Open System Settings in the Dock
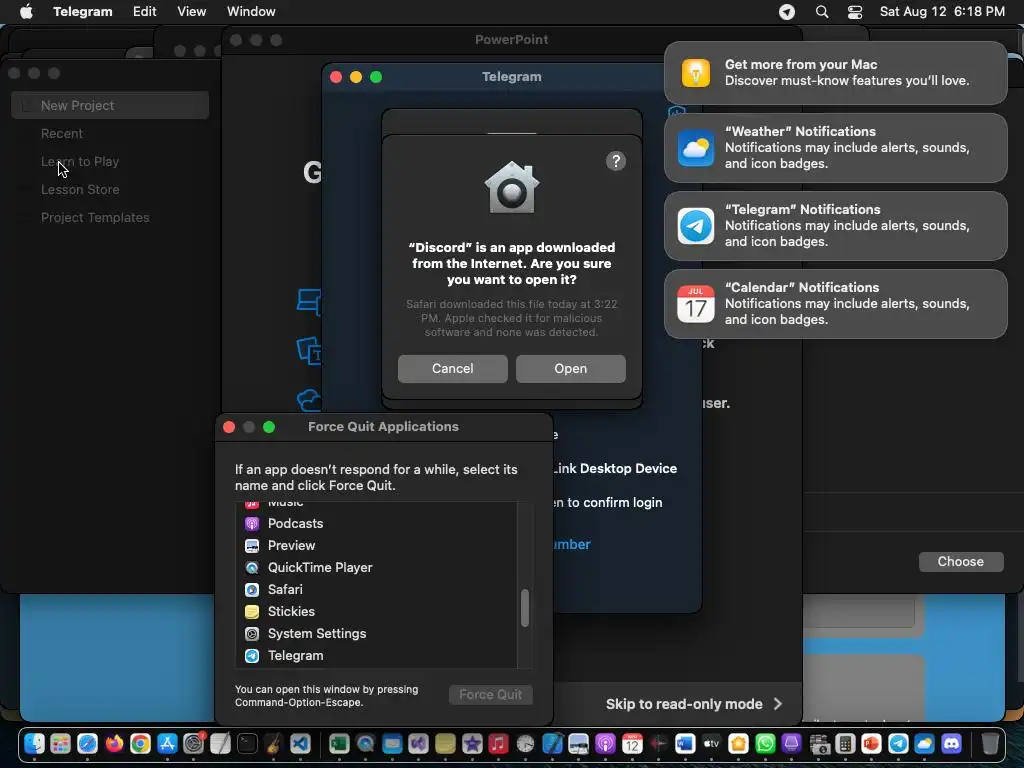 pyautogui.click(x=194, y=743)
